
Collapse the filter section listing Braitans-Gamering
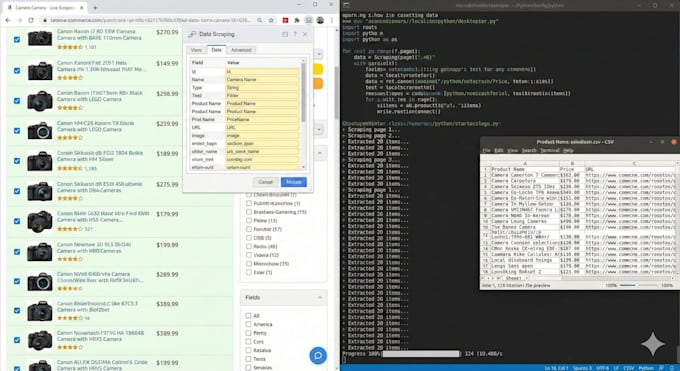click(x=320, y=153)
